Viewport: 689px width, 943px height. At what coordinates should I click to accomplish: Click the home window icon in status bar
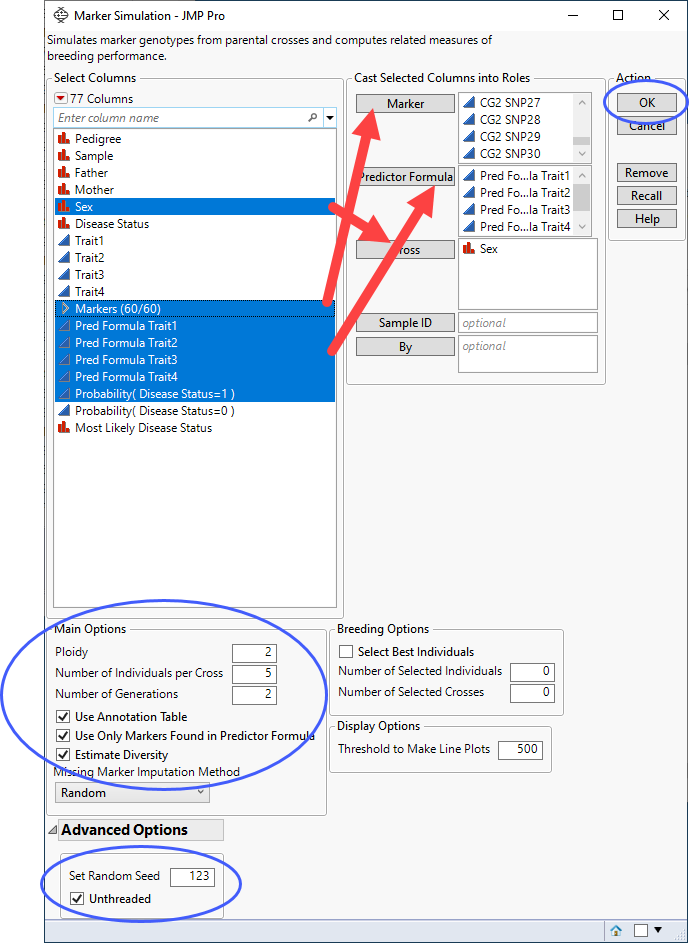616,930
